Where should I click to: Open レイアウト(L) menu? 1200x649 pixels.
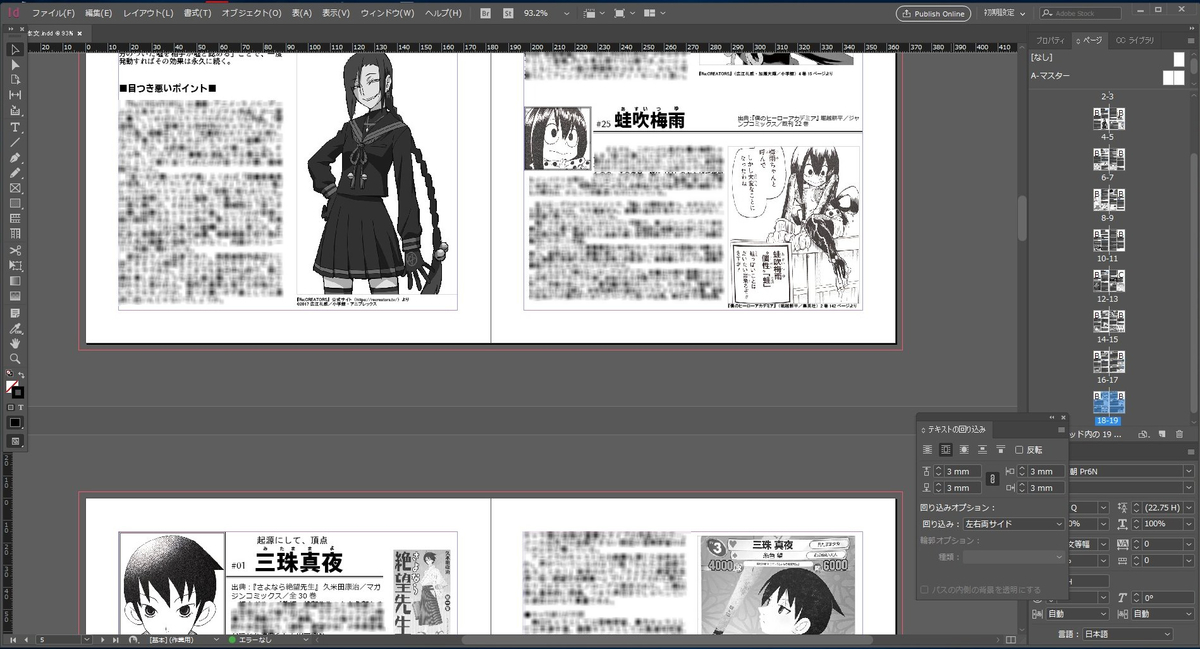[147, 14]
